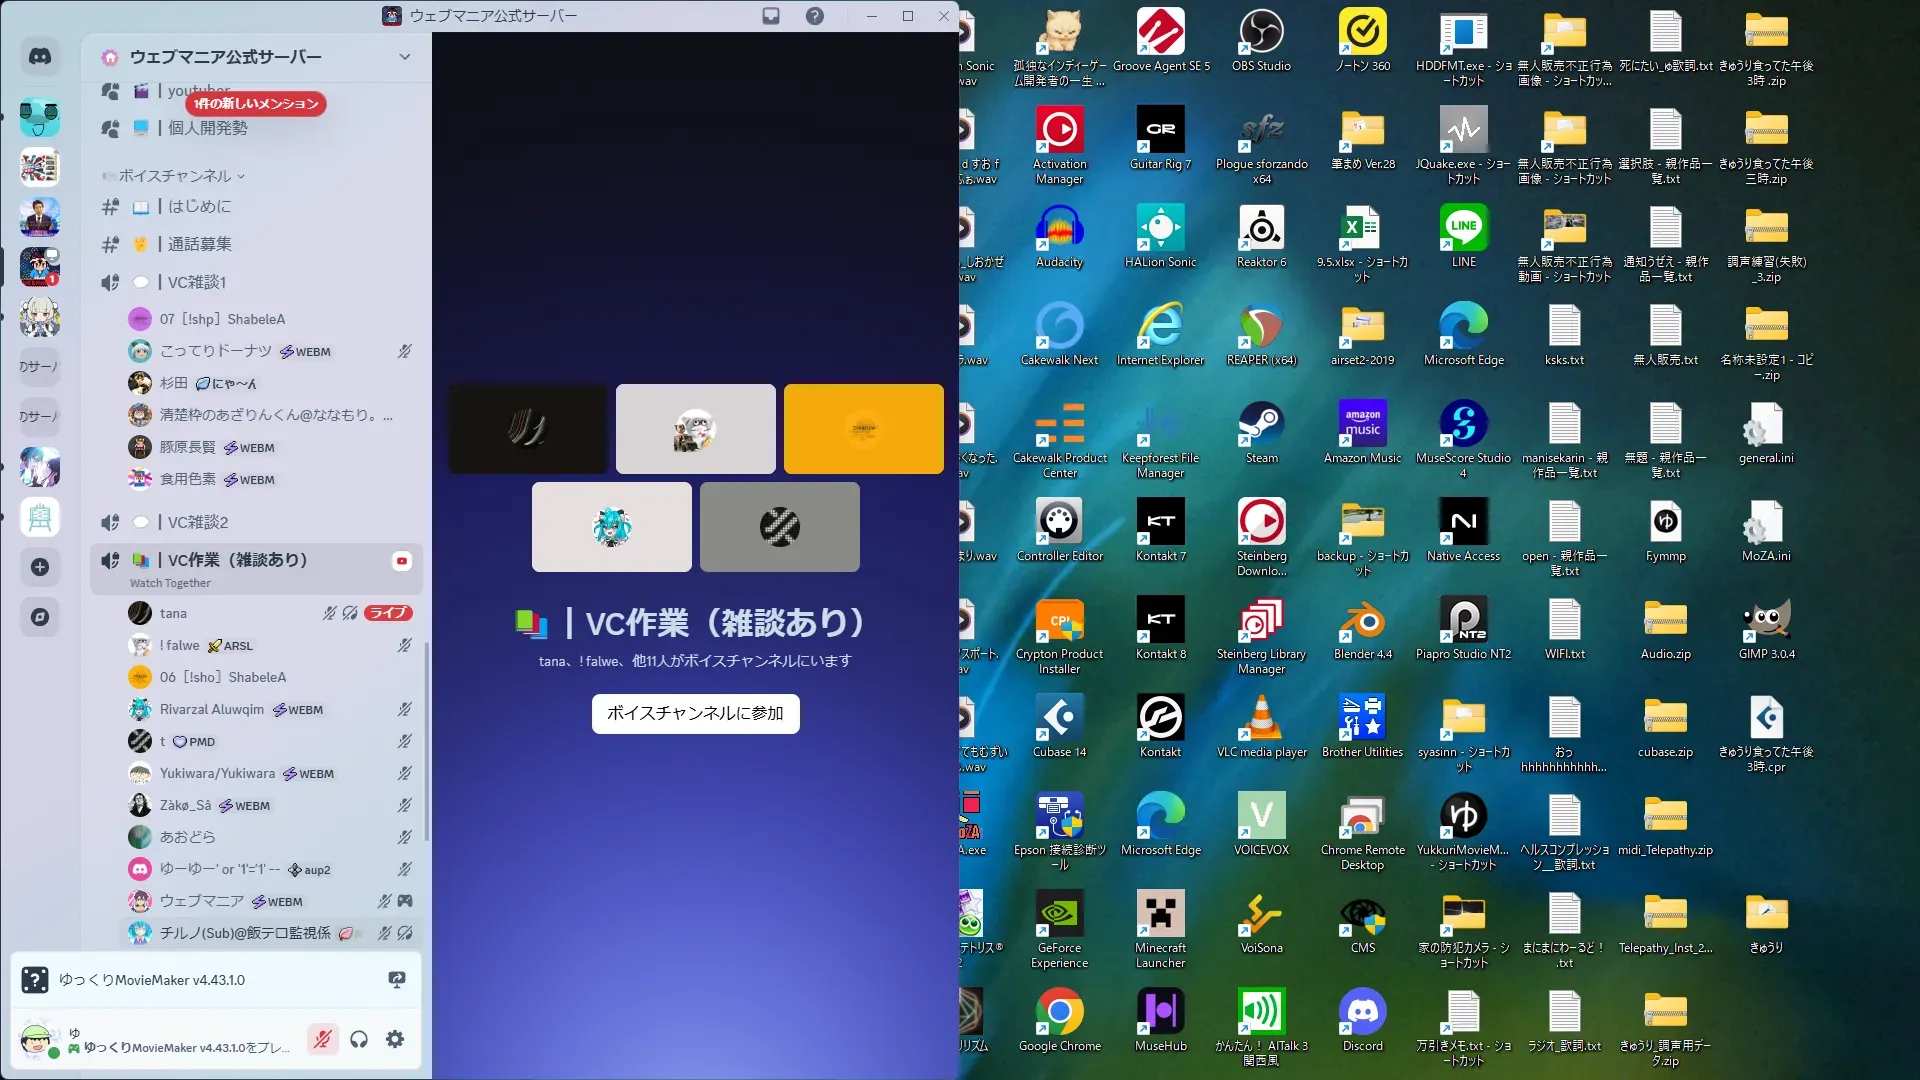Image resolution: width=1920 pixels, height=1080 pixels.
Task: Select the 通話募集 text channel
Action: (199, 244)
